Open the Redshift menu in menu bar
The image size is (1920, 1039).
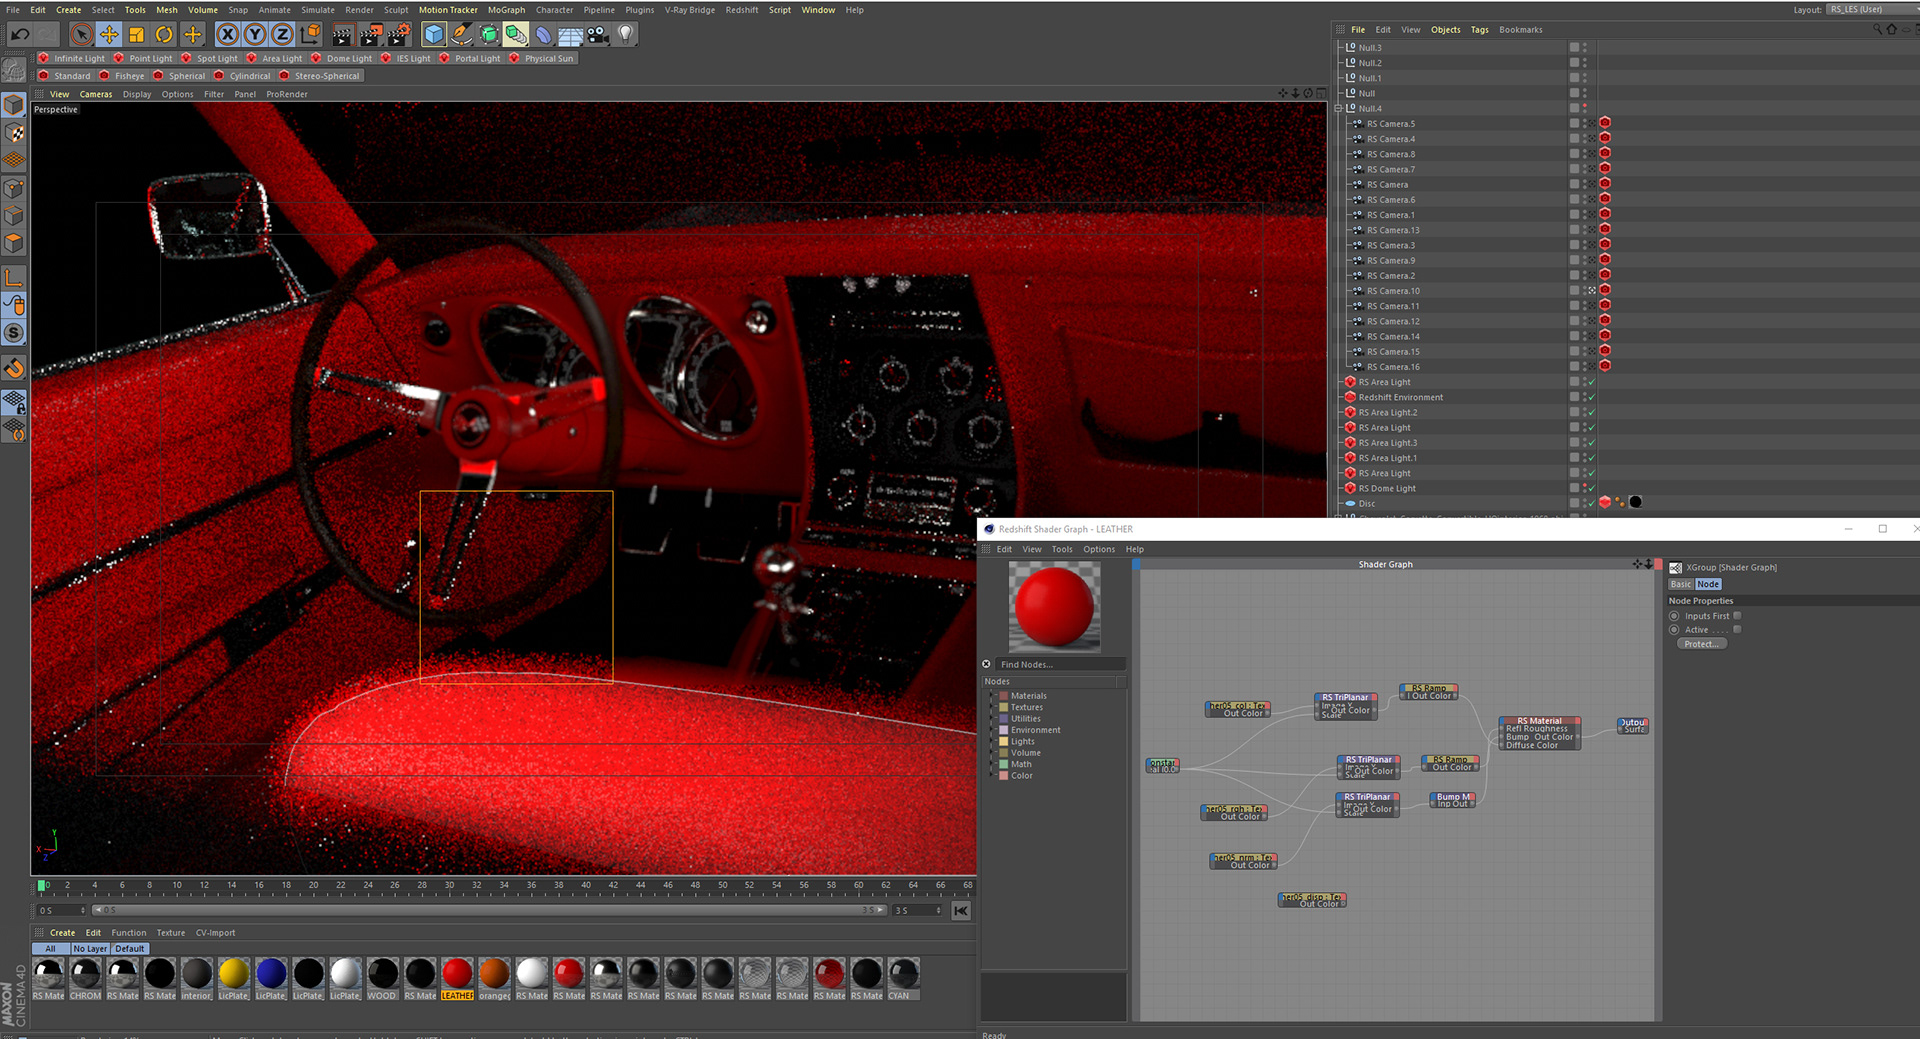pos(741,10)
